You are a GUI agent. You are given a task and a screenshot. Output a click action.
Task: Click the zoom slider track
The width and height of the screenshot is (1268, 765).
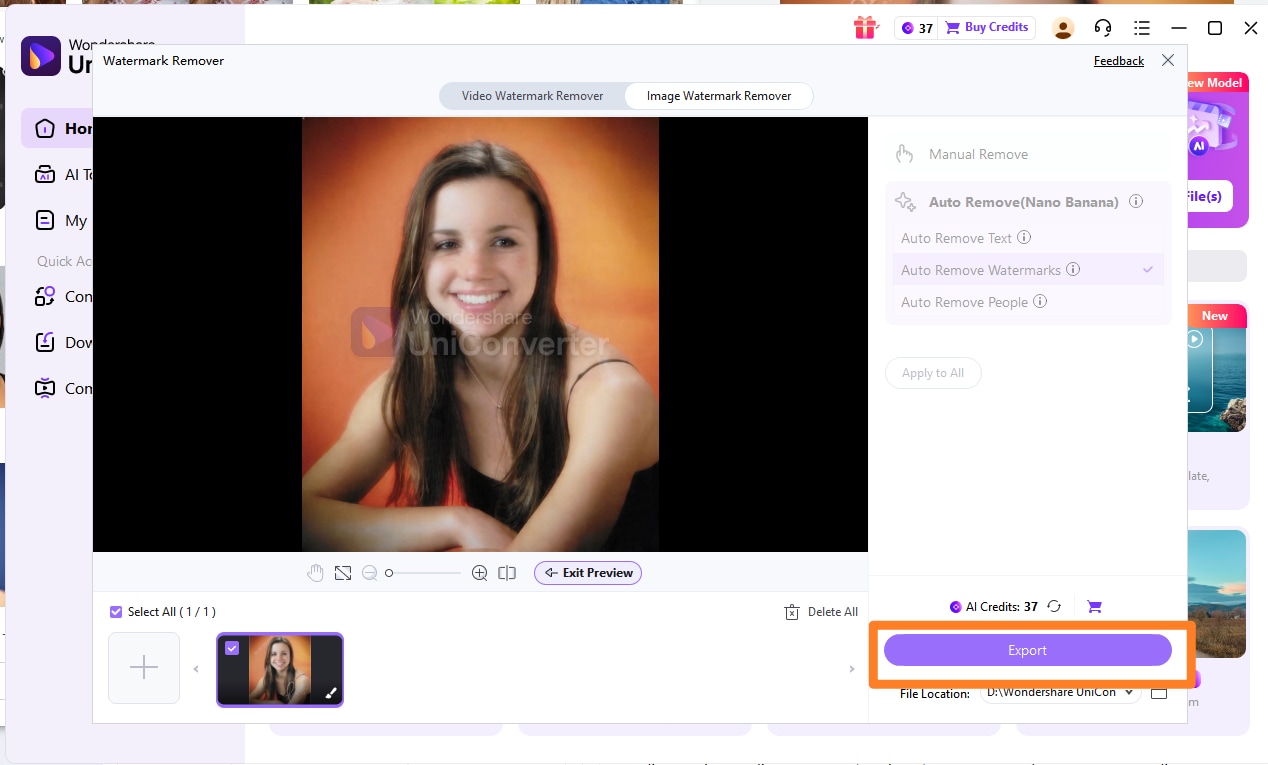tap(423, 573)
